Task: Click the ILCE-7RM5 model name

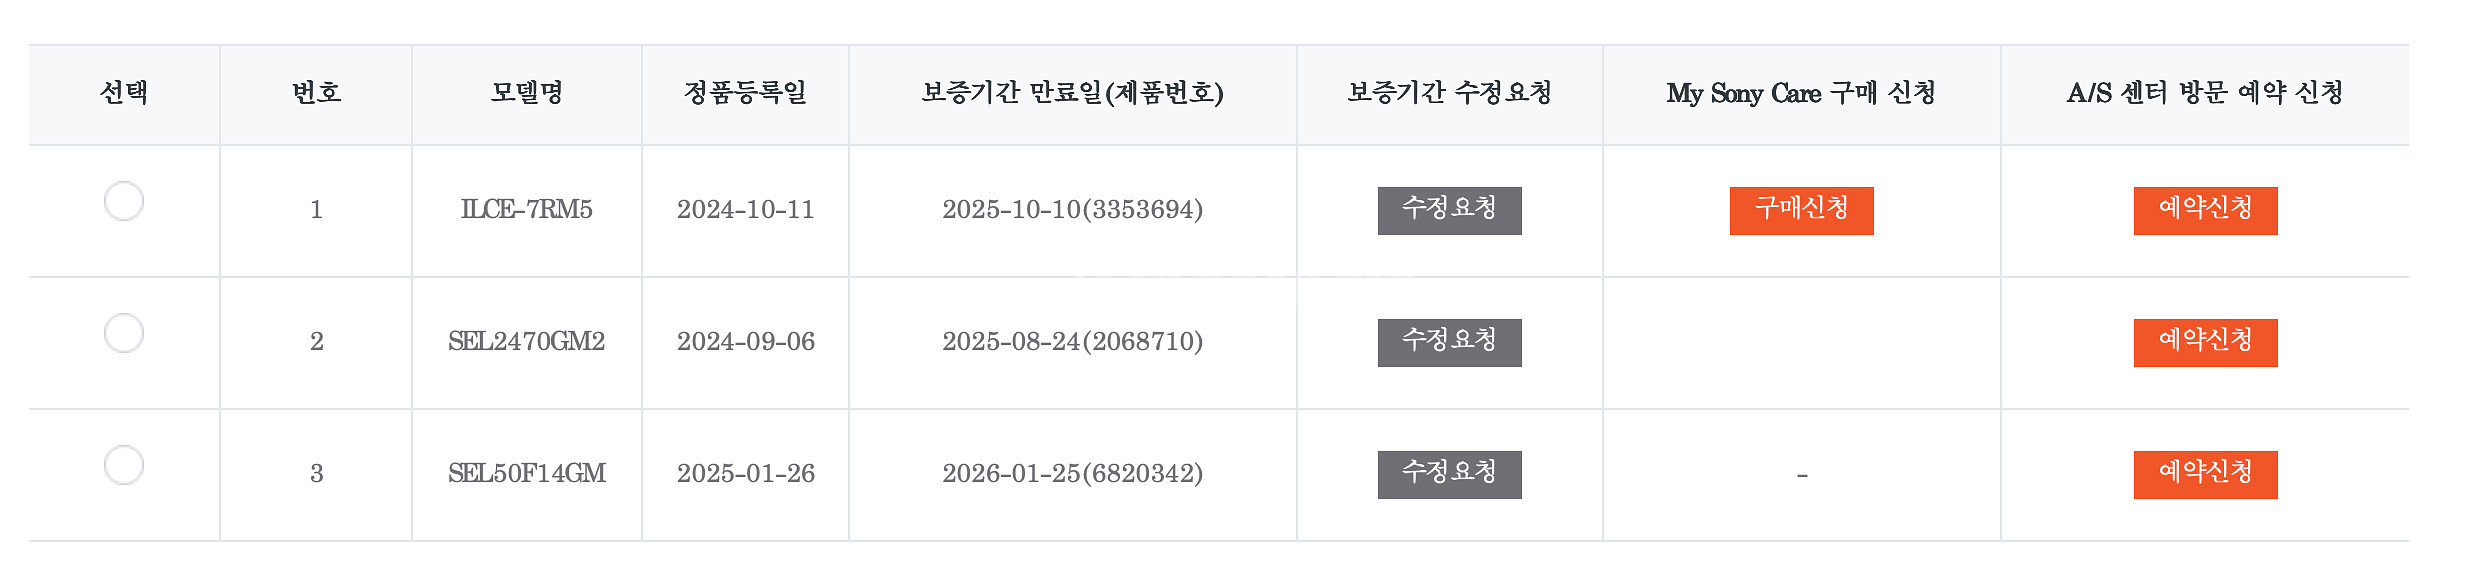Action: 526,210
